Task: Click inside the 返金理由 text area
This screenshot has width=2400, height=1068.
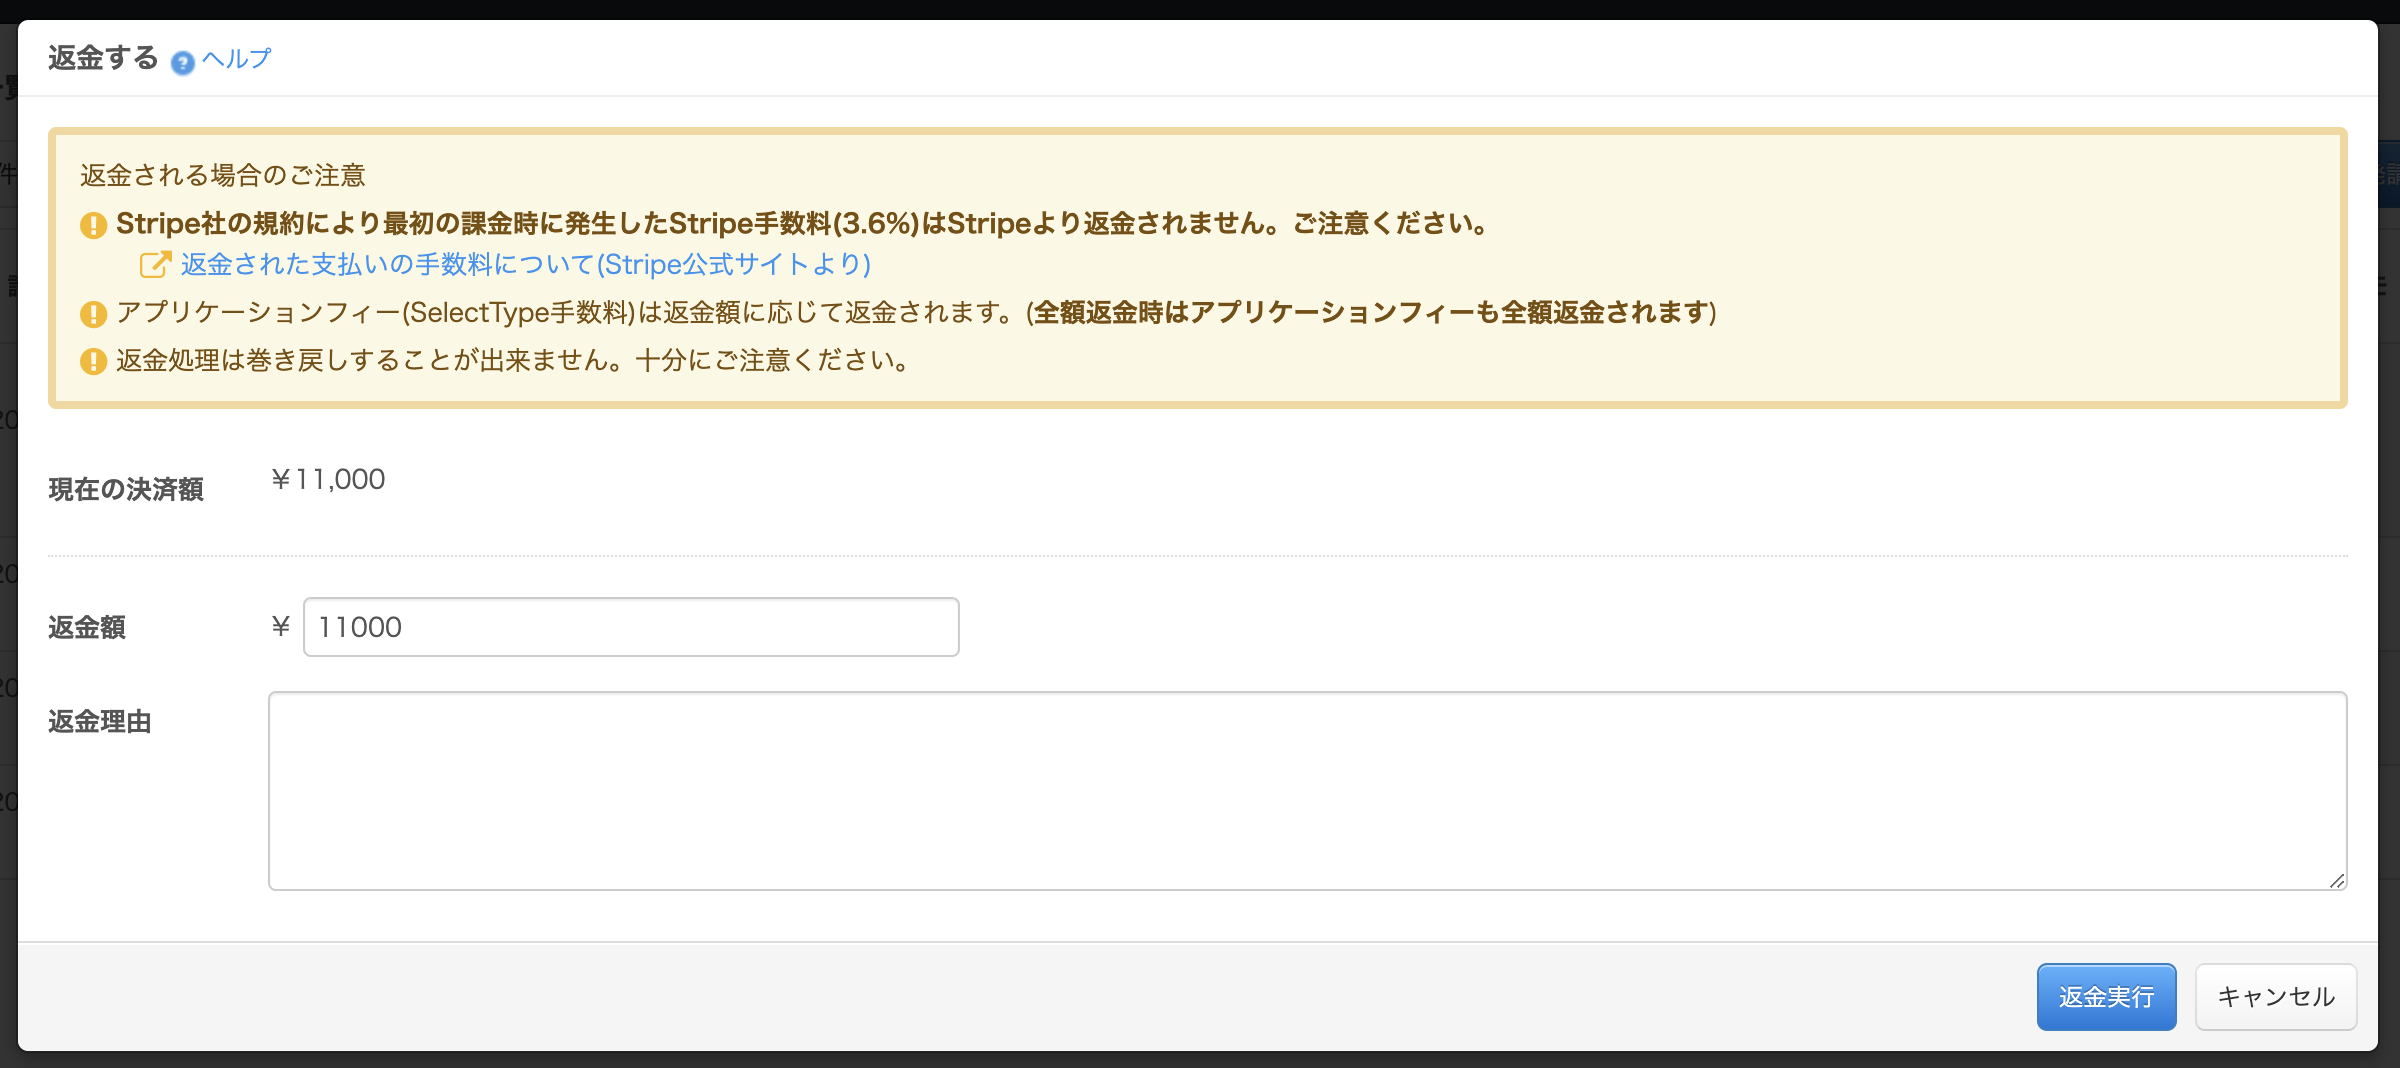Action: (1306, 790)
